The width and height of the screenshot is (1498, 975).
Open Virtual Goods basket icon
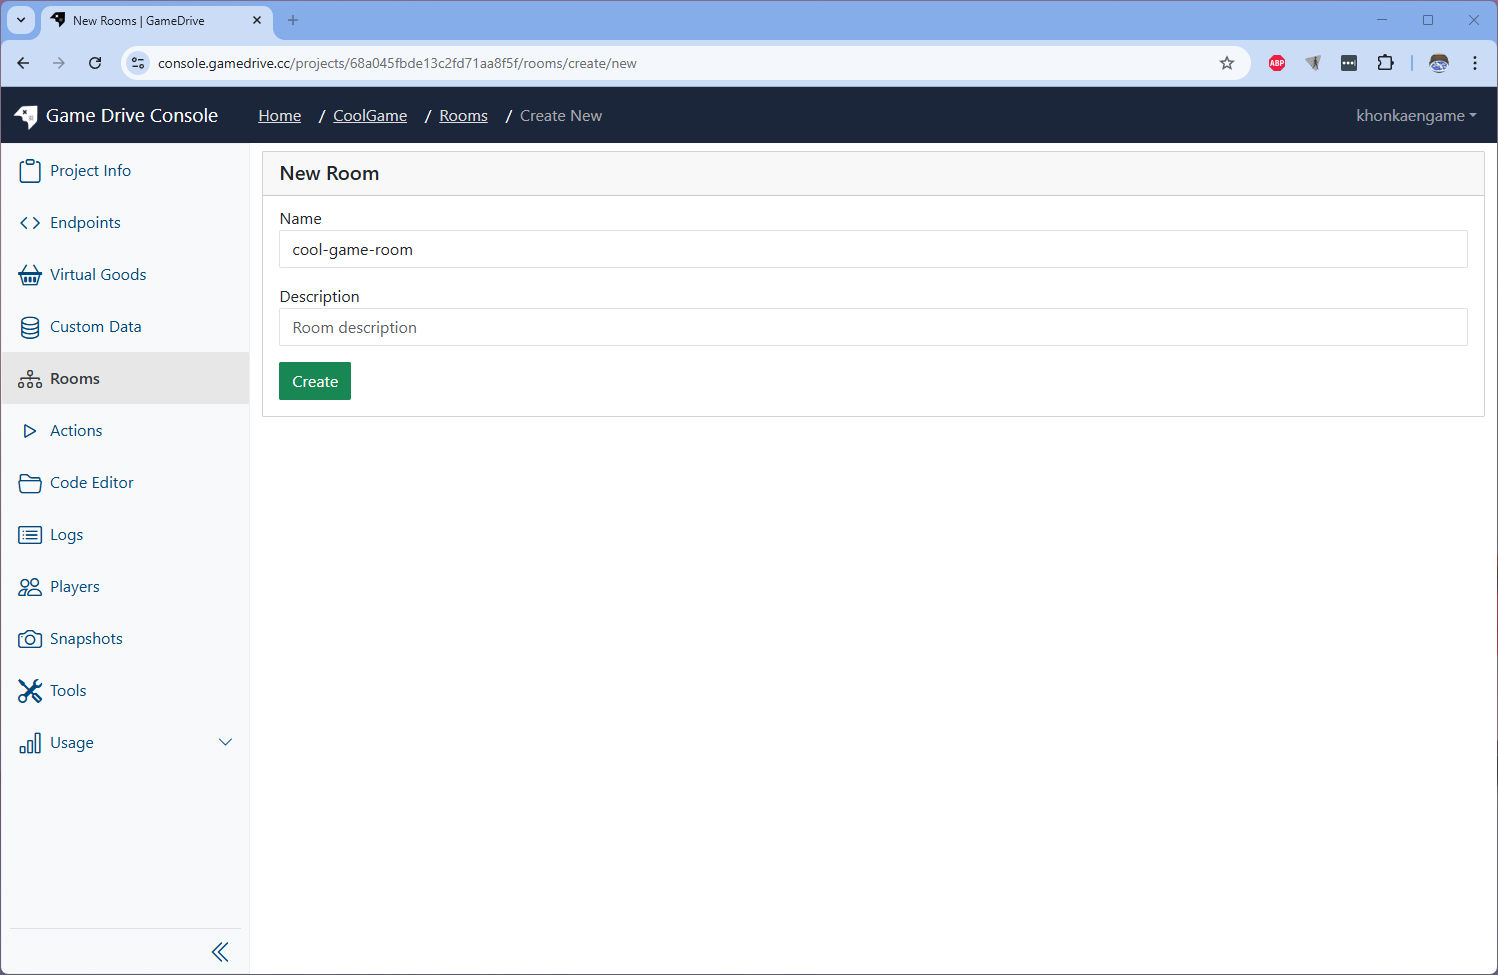tap(30, 275)
